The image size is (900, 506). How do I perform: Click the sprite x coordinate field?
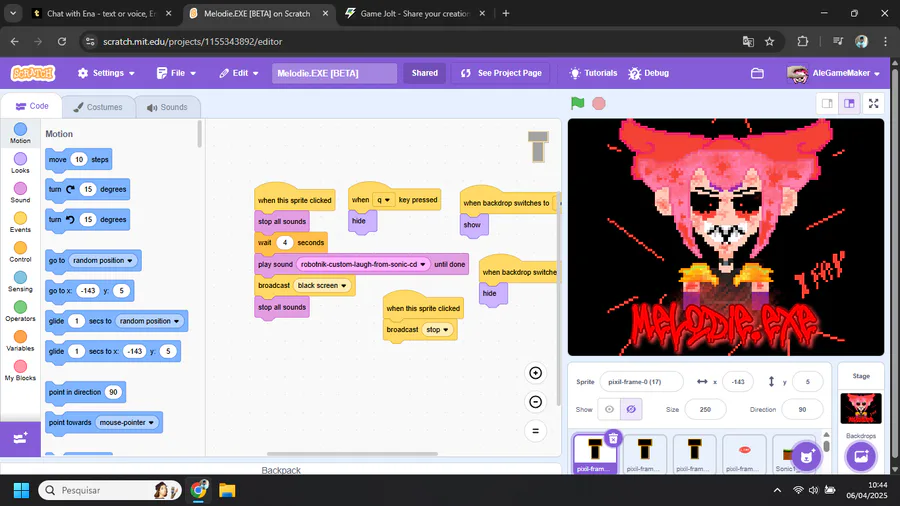(738, 382)
